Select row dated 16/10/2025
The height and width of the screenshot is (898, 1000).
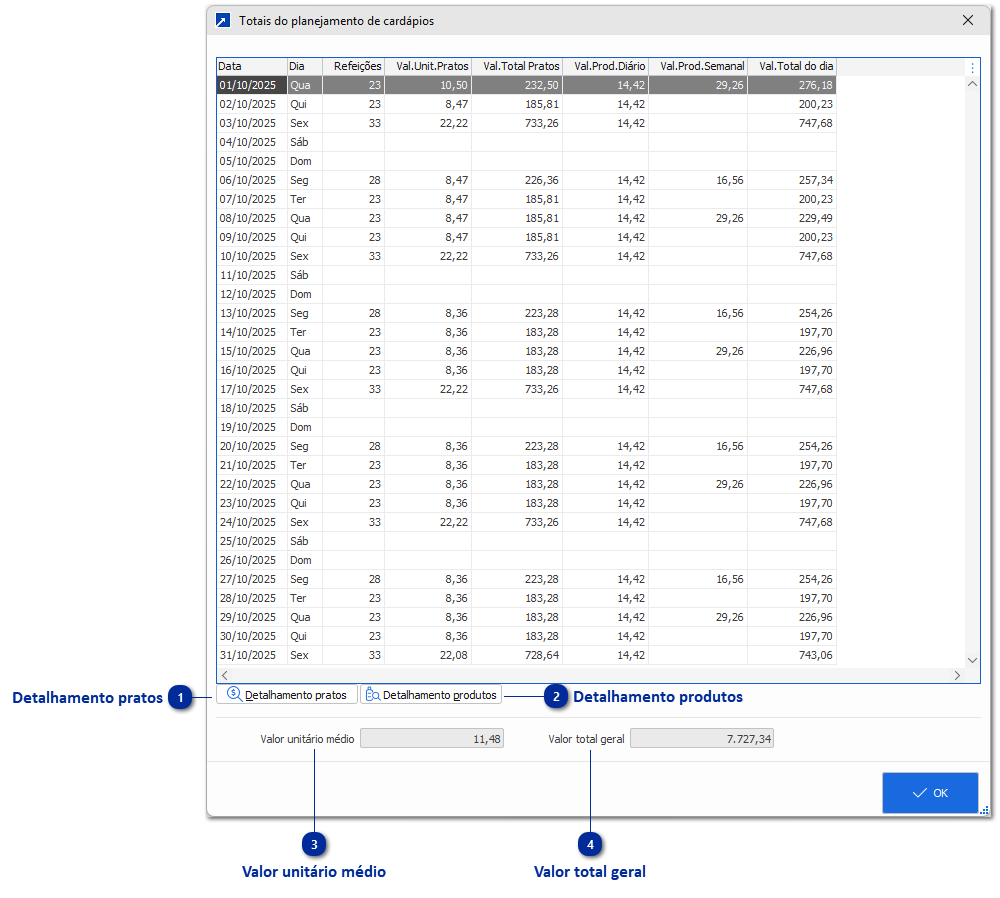pos(526,370)
